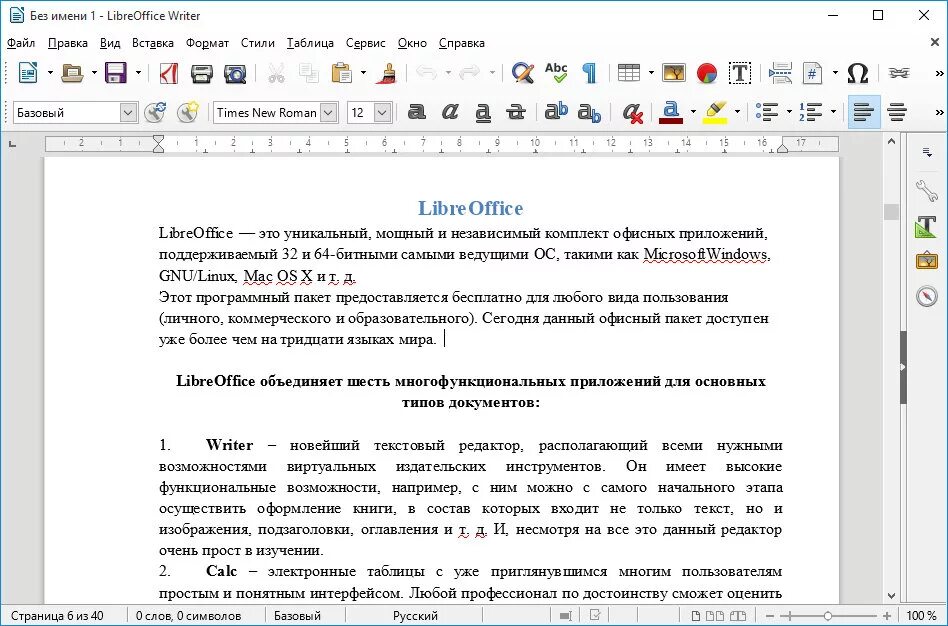The width and height of the screenshot is (948, 626).
Task: Open sidebar Gallery icon
Action: [x=926, y=261]
